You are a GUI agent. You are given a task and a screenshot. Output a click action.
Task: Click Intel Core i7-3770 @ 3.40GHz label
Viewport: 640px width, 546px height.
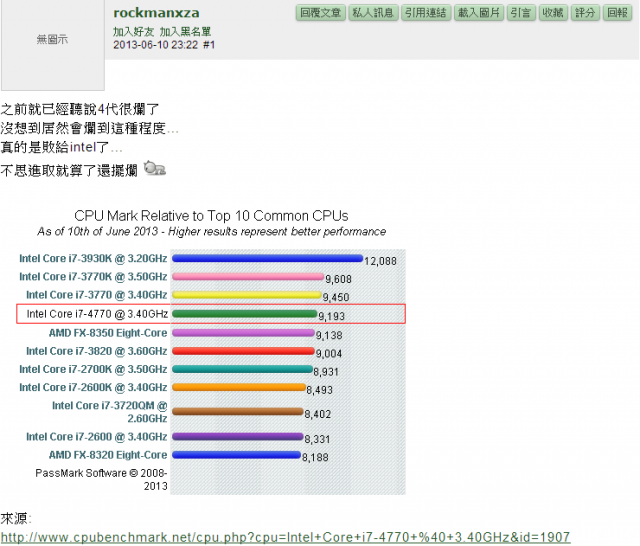97,295
